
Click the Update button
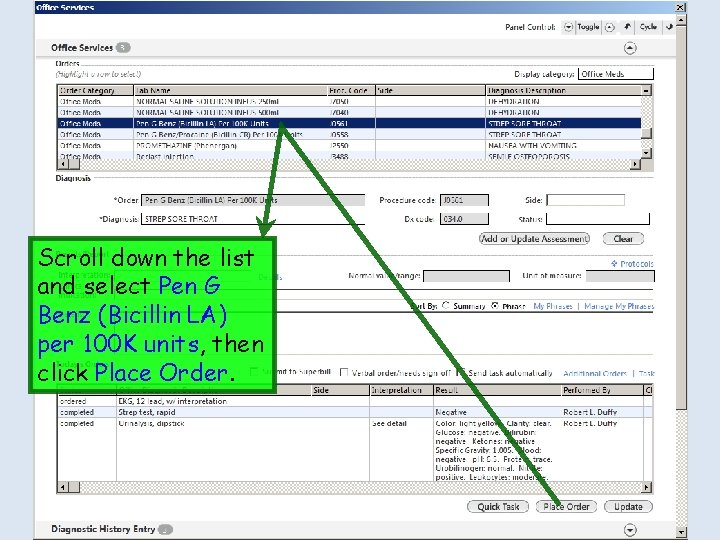pos(628,506)
